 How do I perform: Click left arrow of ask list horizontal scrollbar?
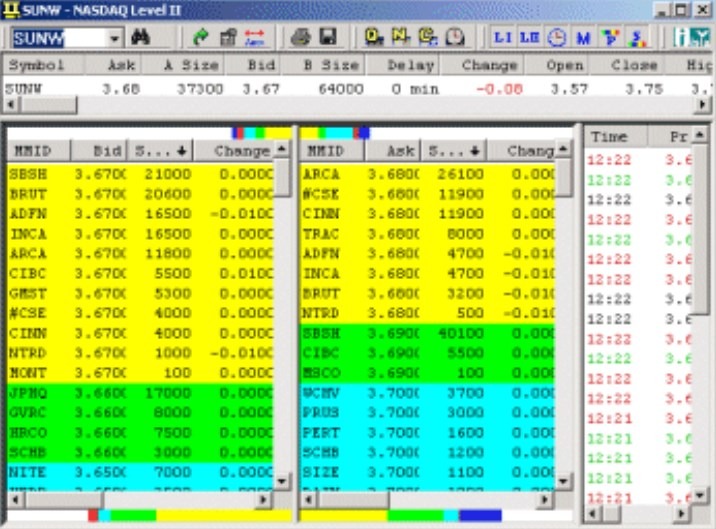tap(309, 500)
